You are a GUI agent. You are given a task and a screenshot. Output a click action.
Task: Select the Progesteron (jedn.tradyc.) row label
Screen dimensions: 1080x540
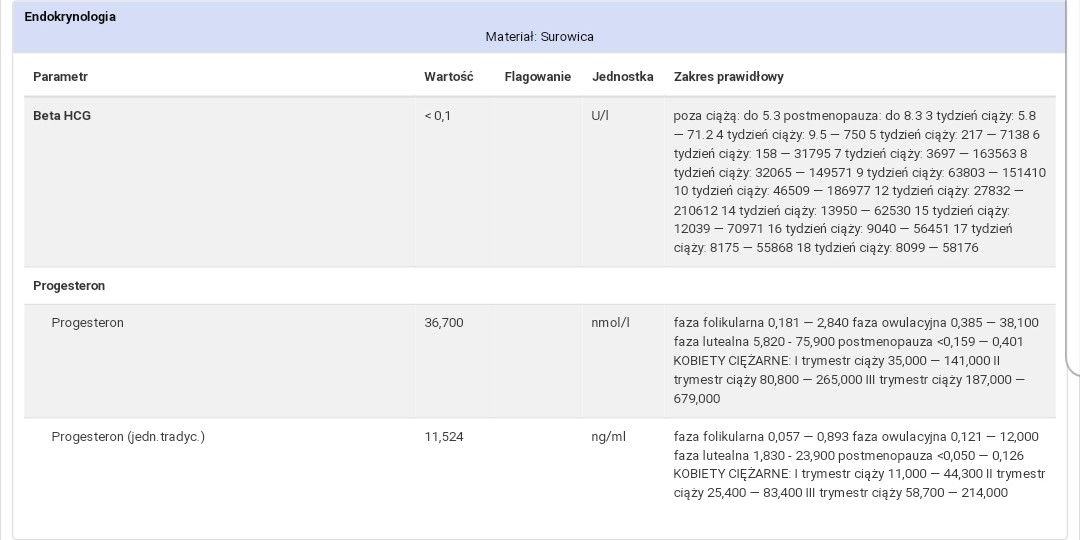128,437
